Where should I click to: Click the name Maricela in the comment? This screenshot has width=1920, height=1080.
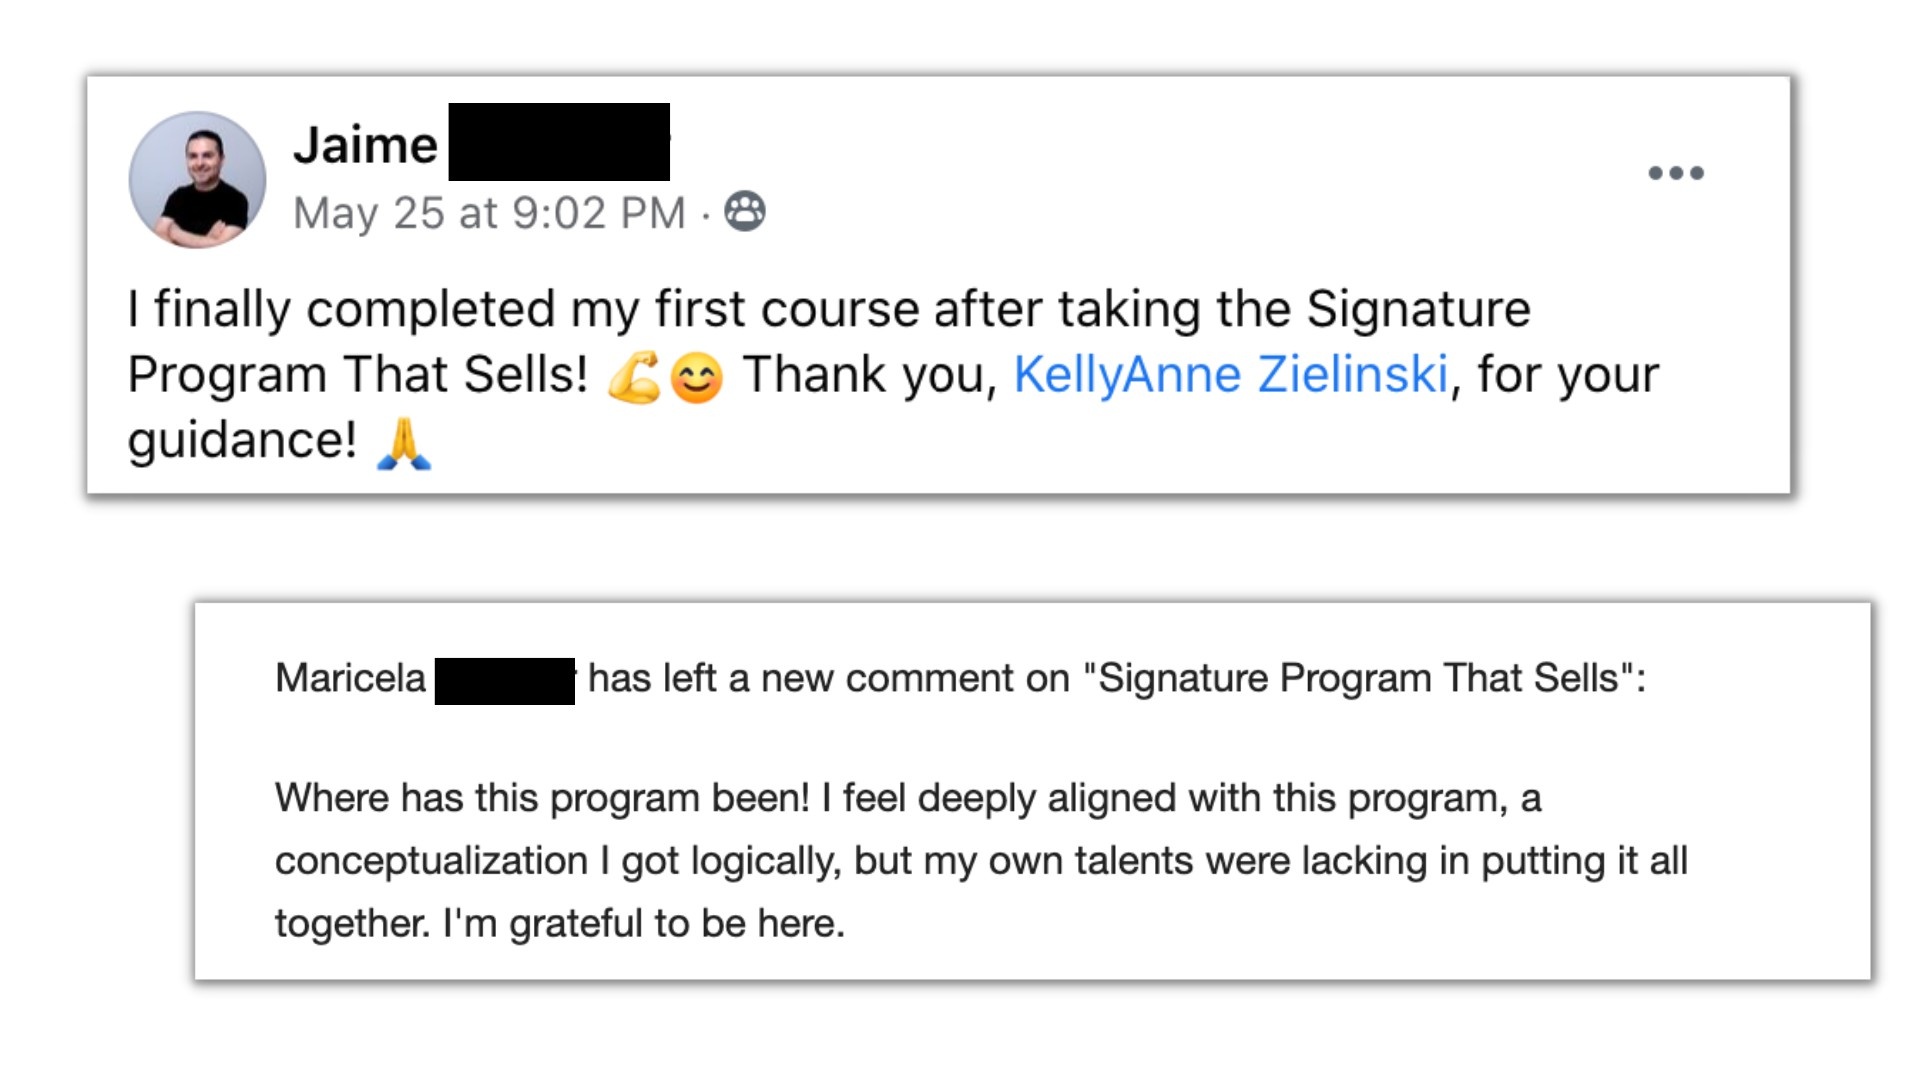coord(350,678)
